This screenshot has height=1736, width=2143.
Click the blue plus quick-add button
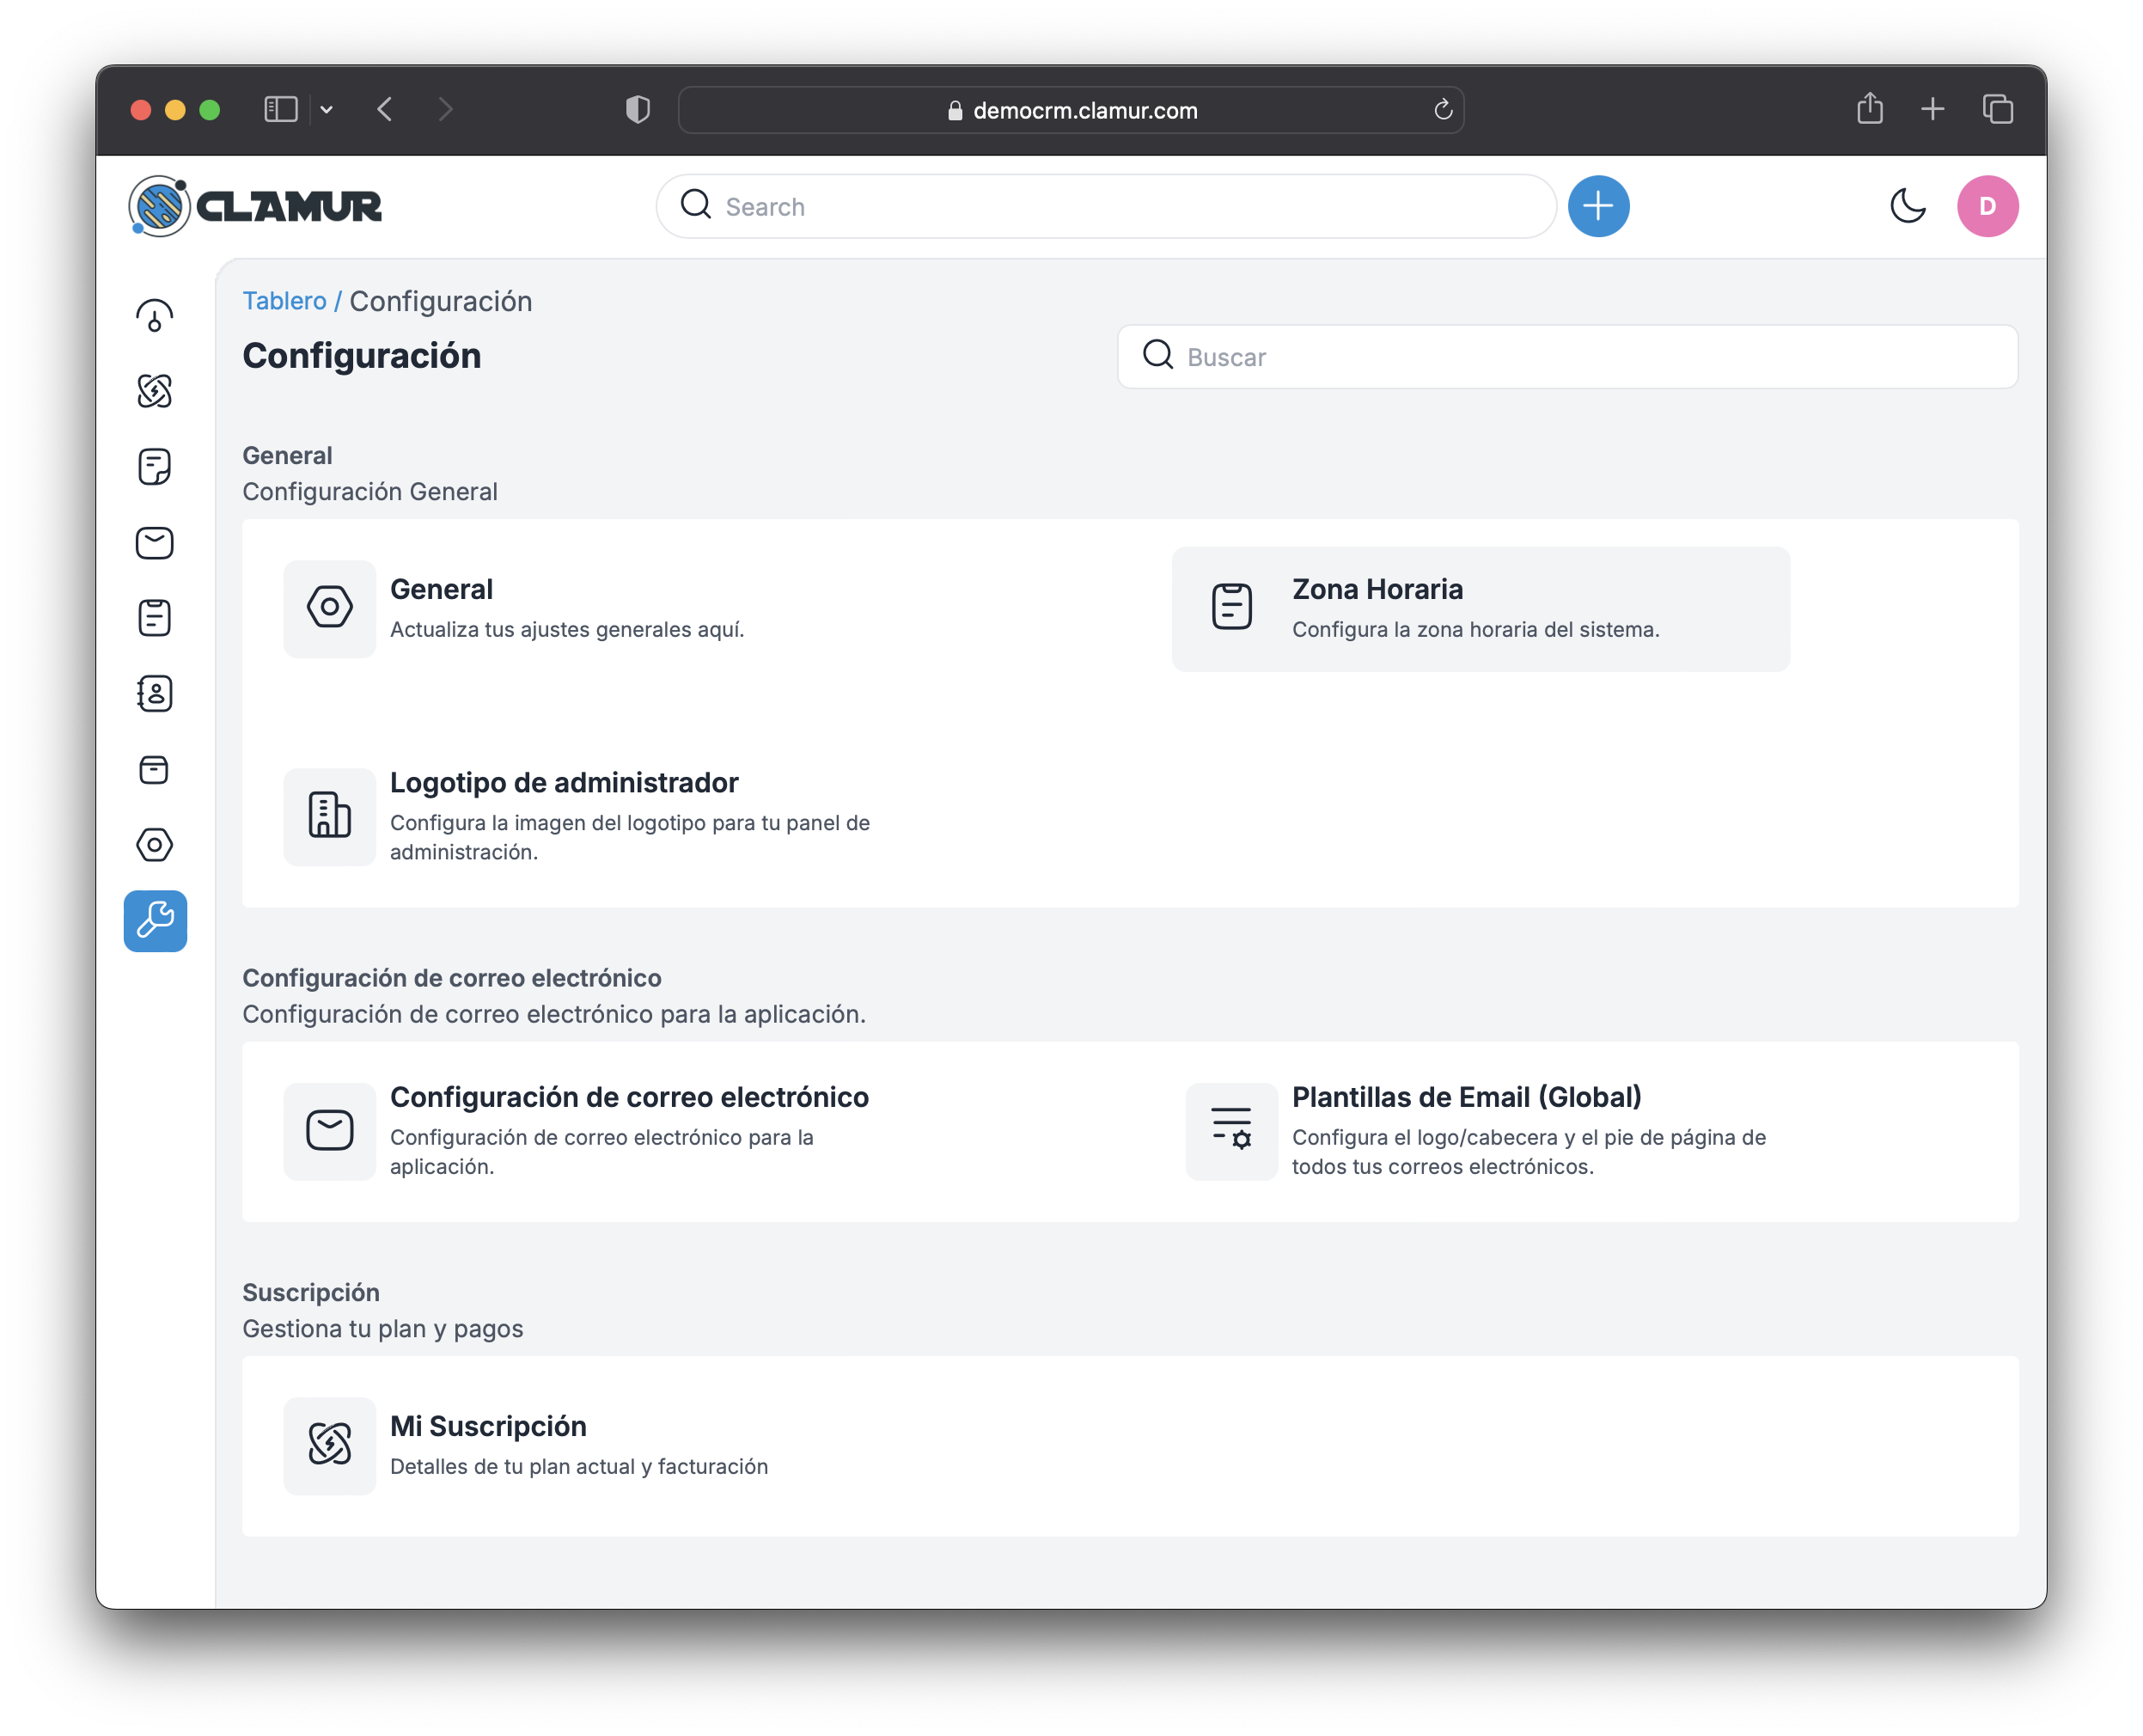click(x=1598, y=207)
